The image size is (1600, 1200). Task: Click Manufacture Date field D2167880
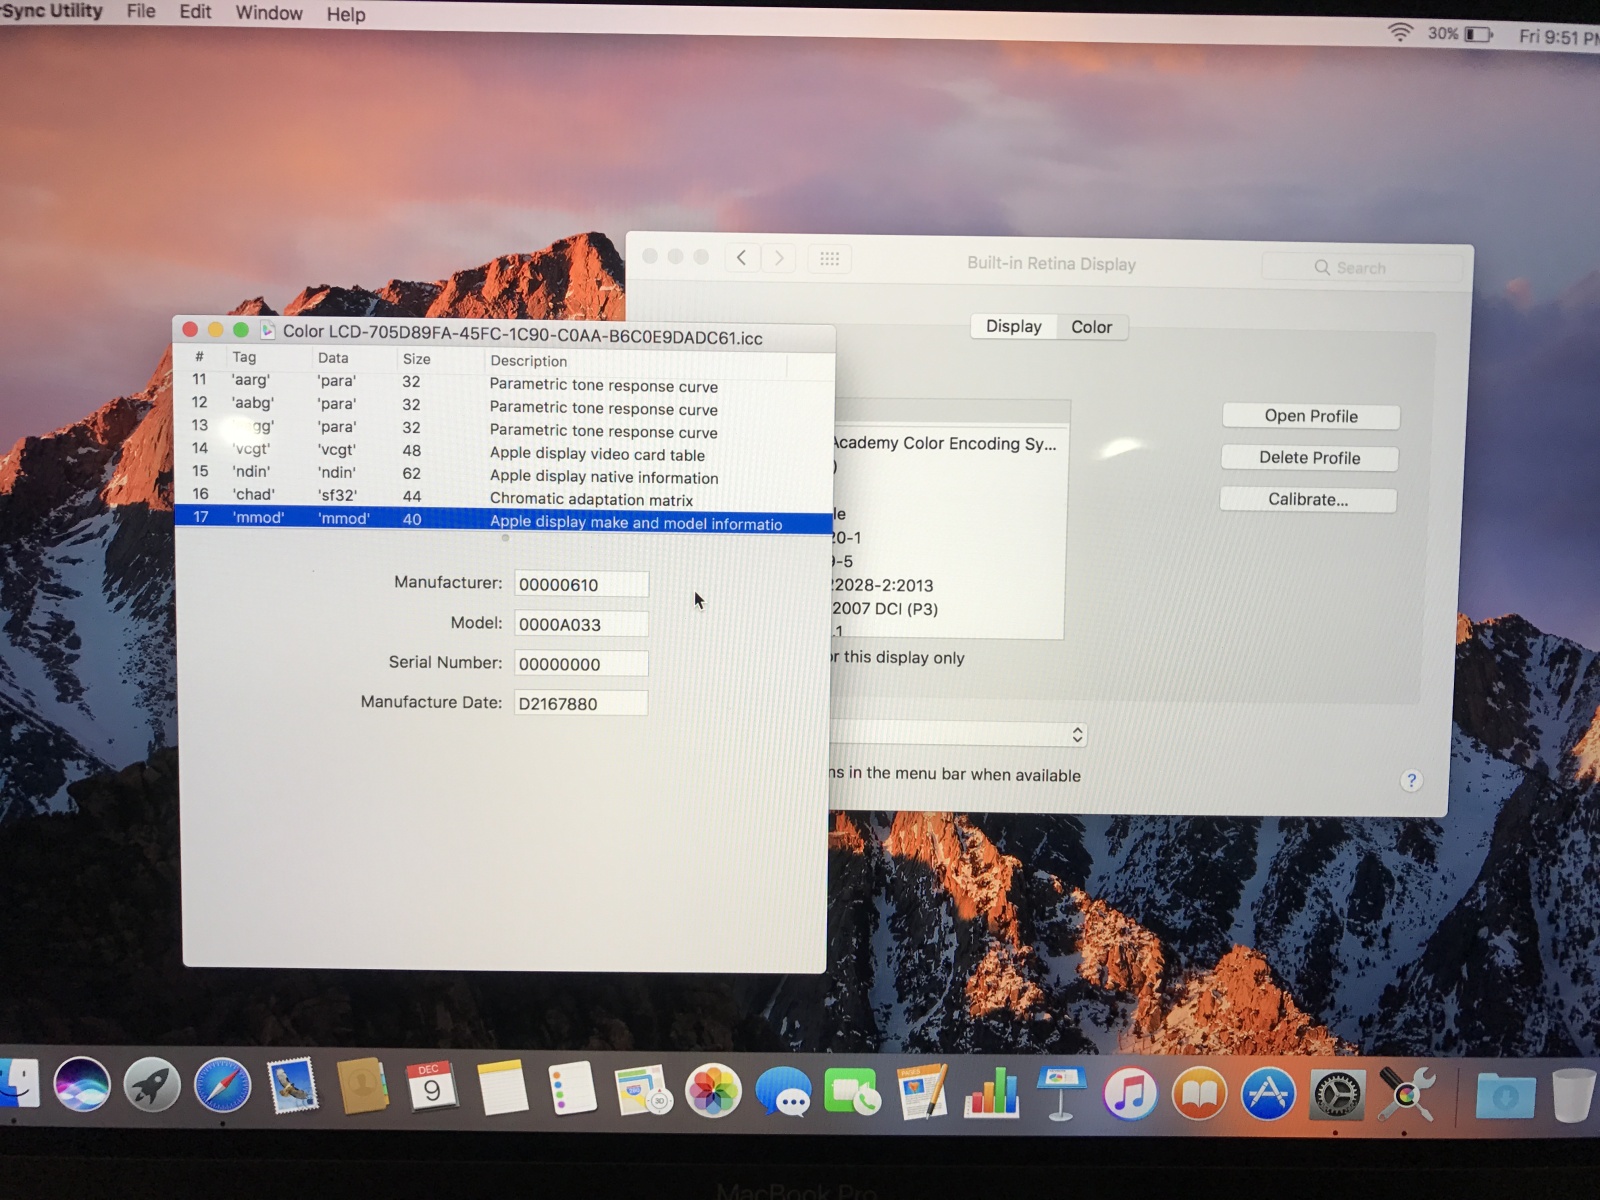pos(581,703)
